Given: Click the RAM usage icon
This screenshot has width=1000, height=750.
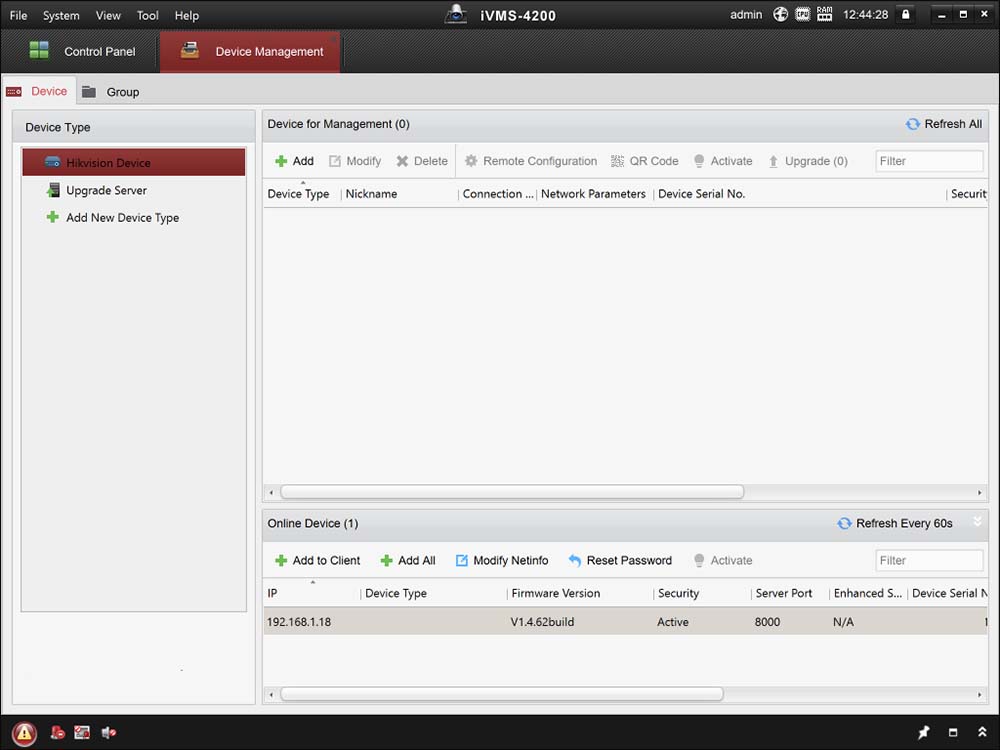Looking at the screenshot, I should (x=824, y=15).
